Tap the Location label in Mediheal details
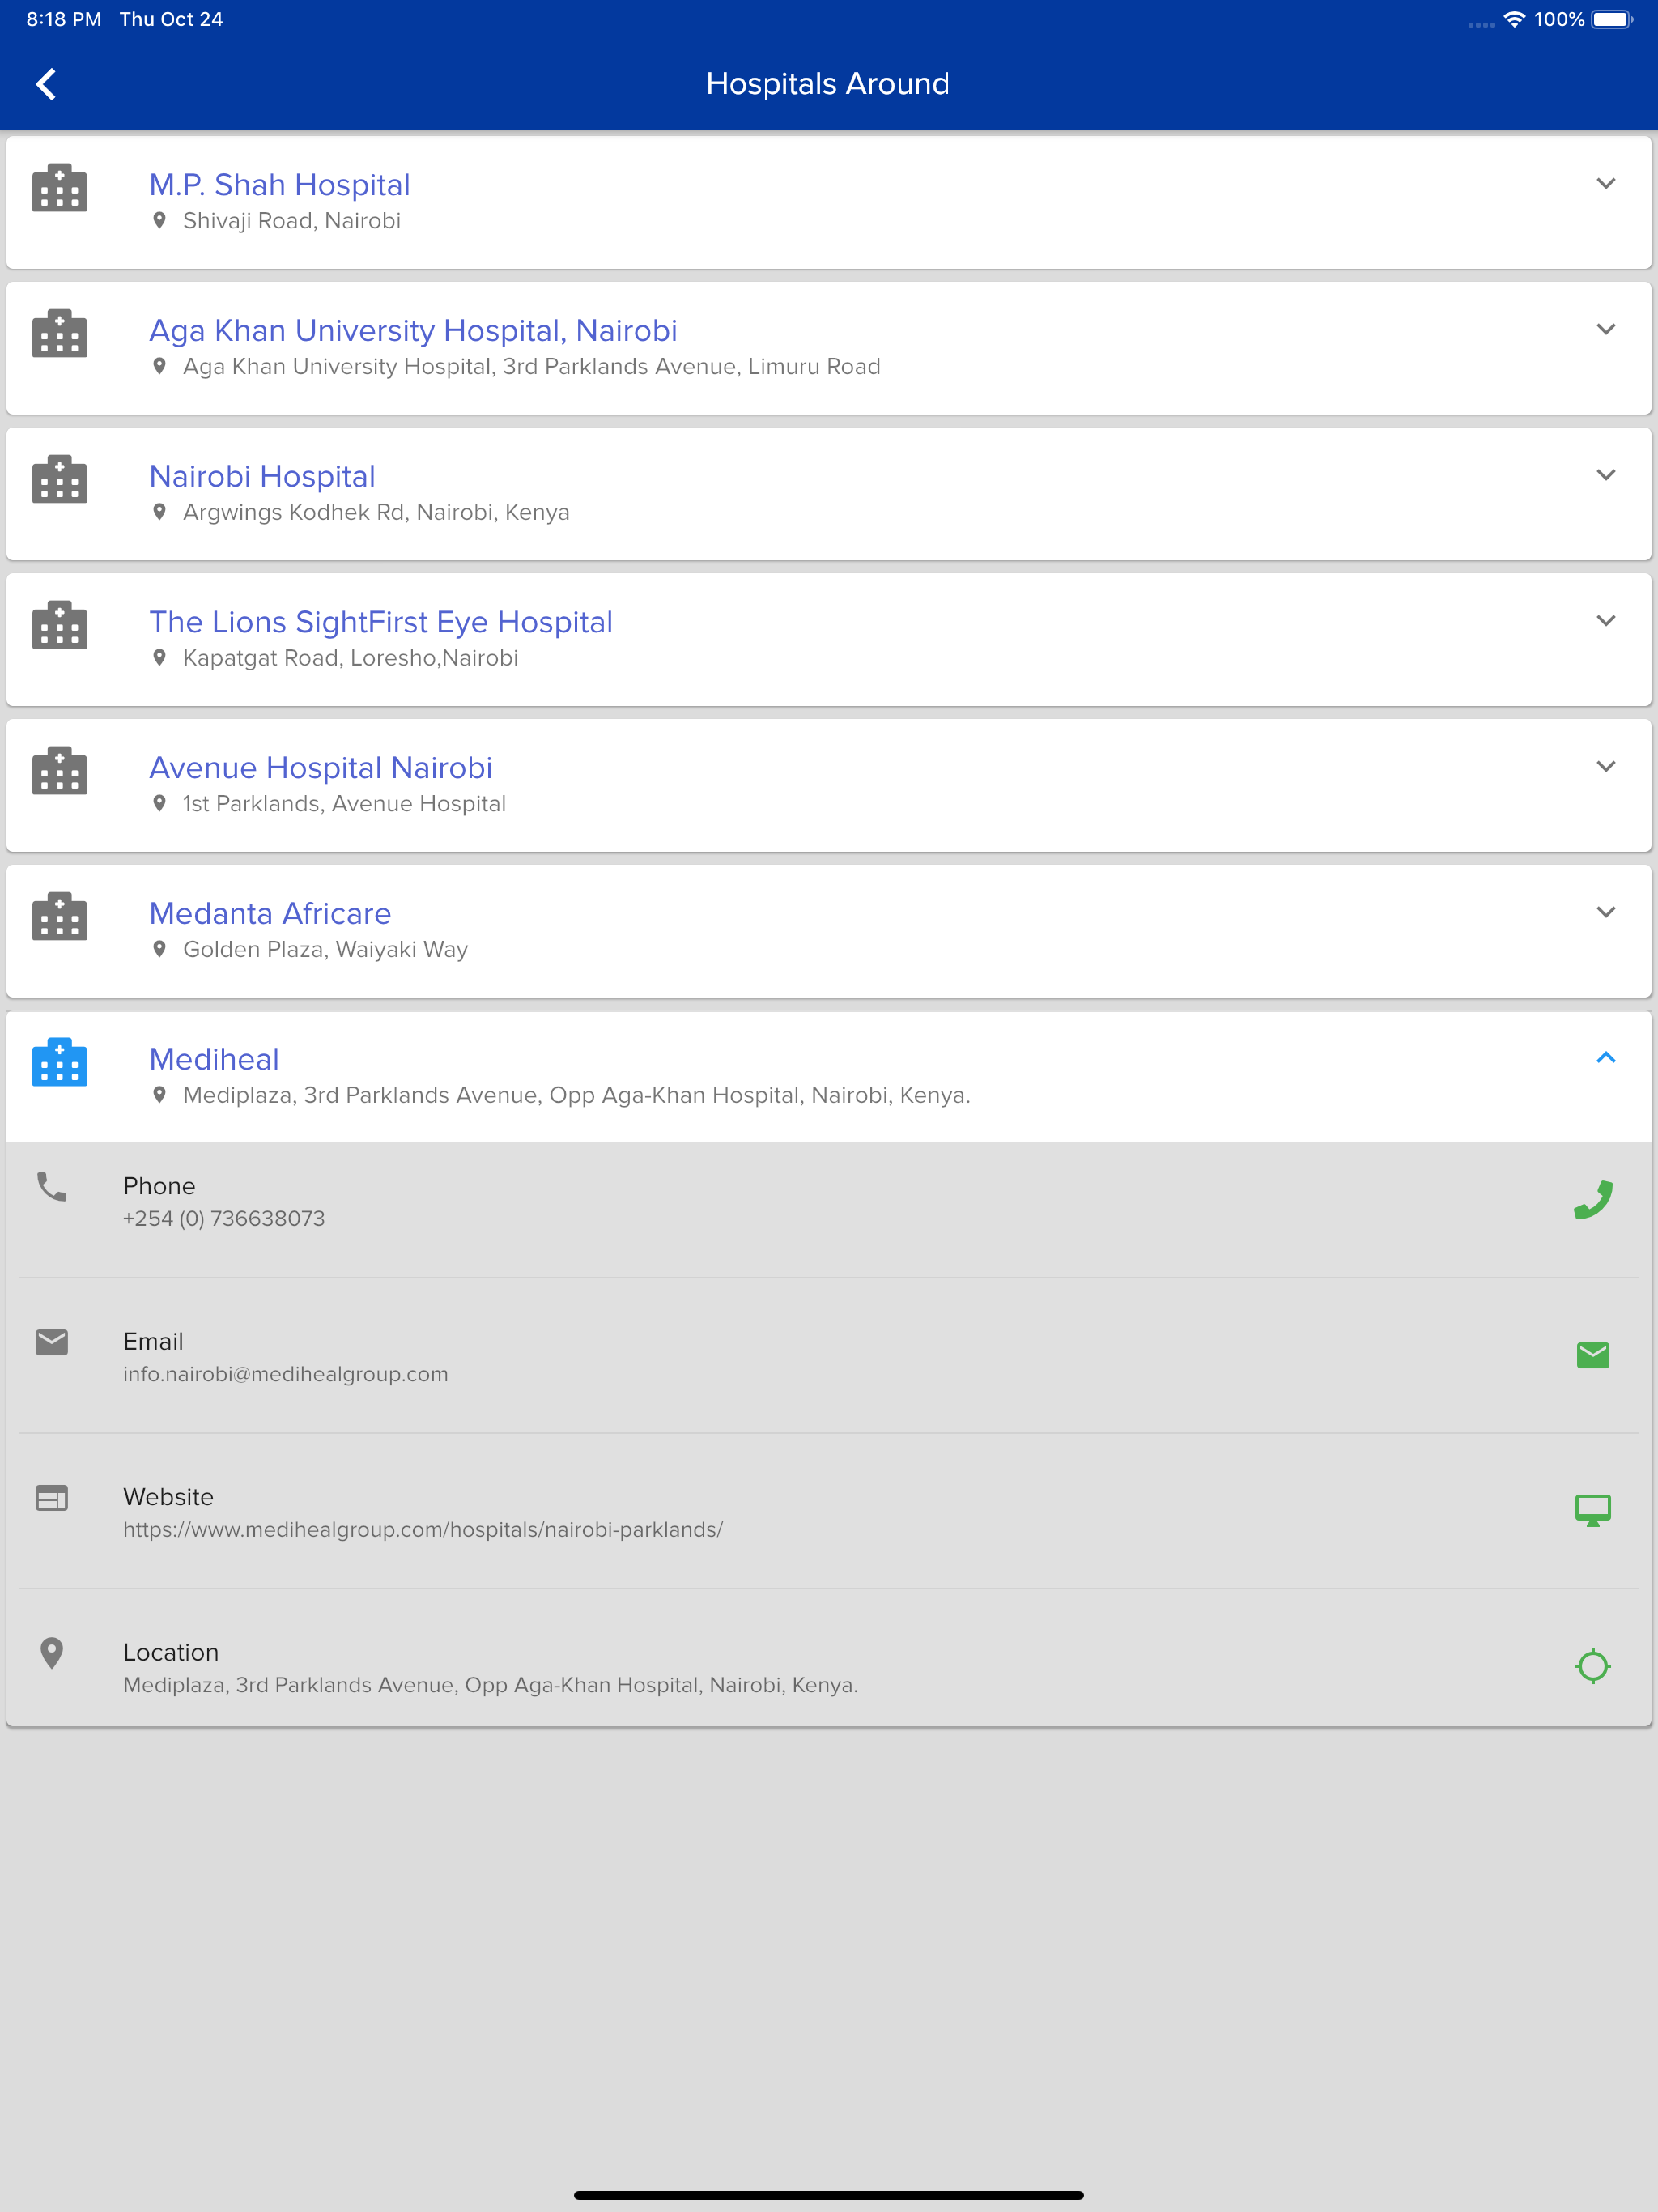 pos(171,1653)
